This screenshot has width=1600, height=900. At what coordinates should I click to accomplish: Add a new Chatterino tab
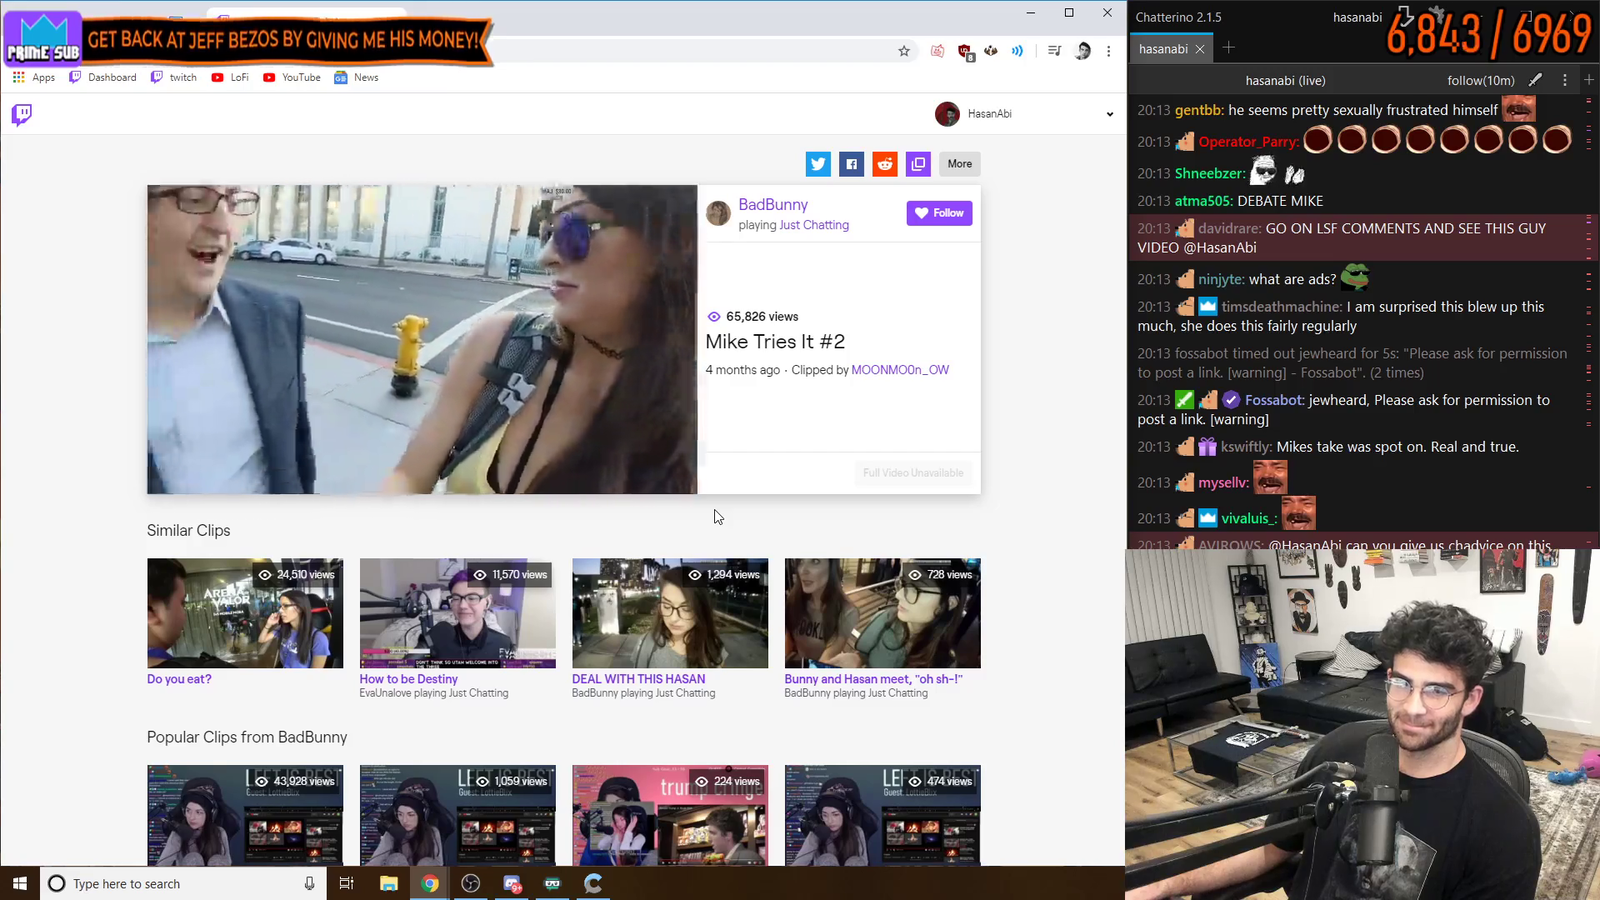[1229, 48]
